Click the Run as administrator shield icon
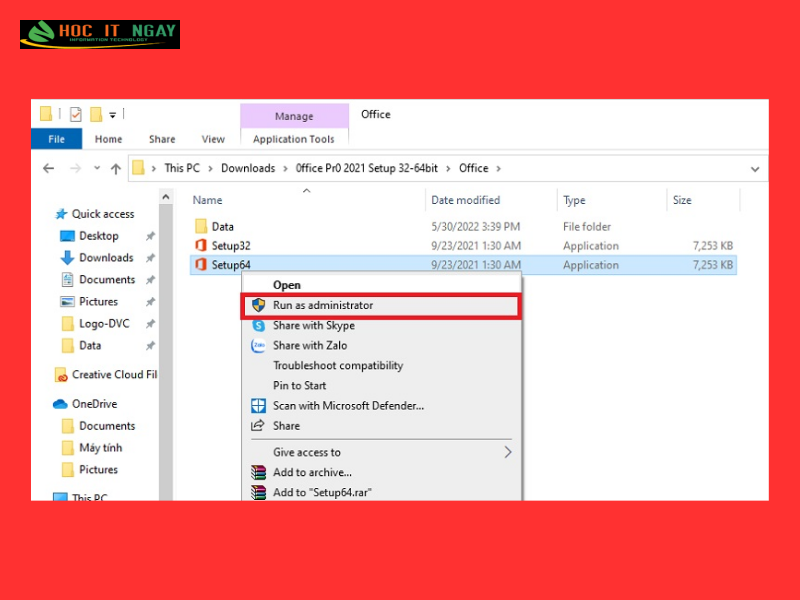800x600 pixels. (259, 305)
